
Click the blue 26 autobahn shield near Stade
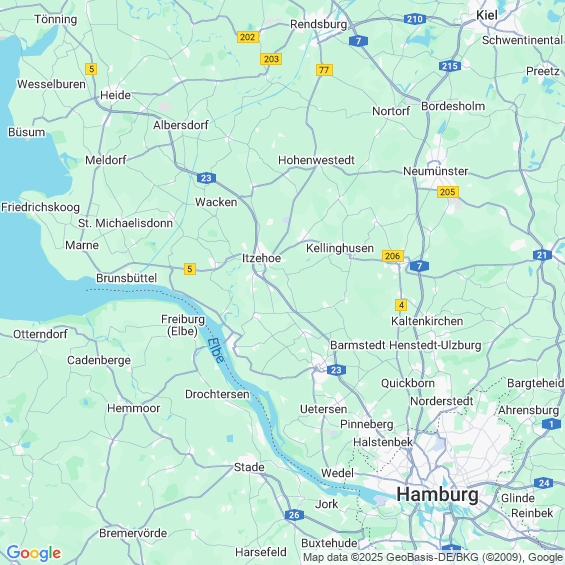pos(294,515)
